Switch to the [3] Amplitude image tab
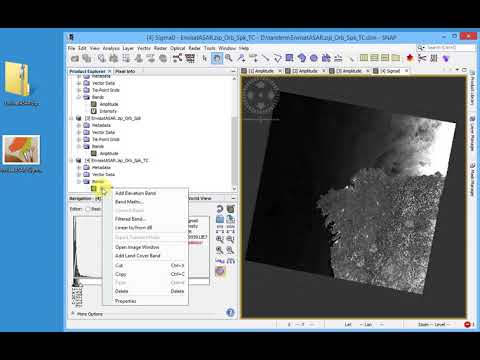480x360 pixels. 349,71
